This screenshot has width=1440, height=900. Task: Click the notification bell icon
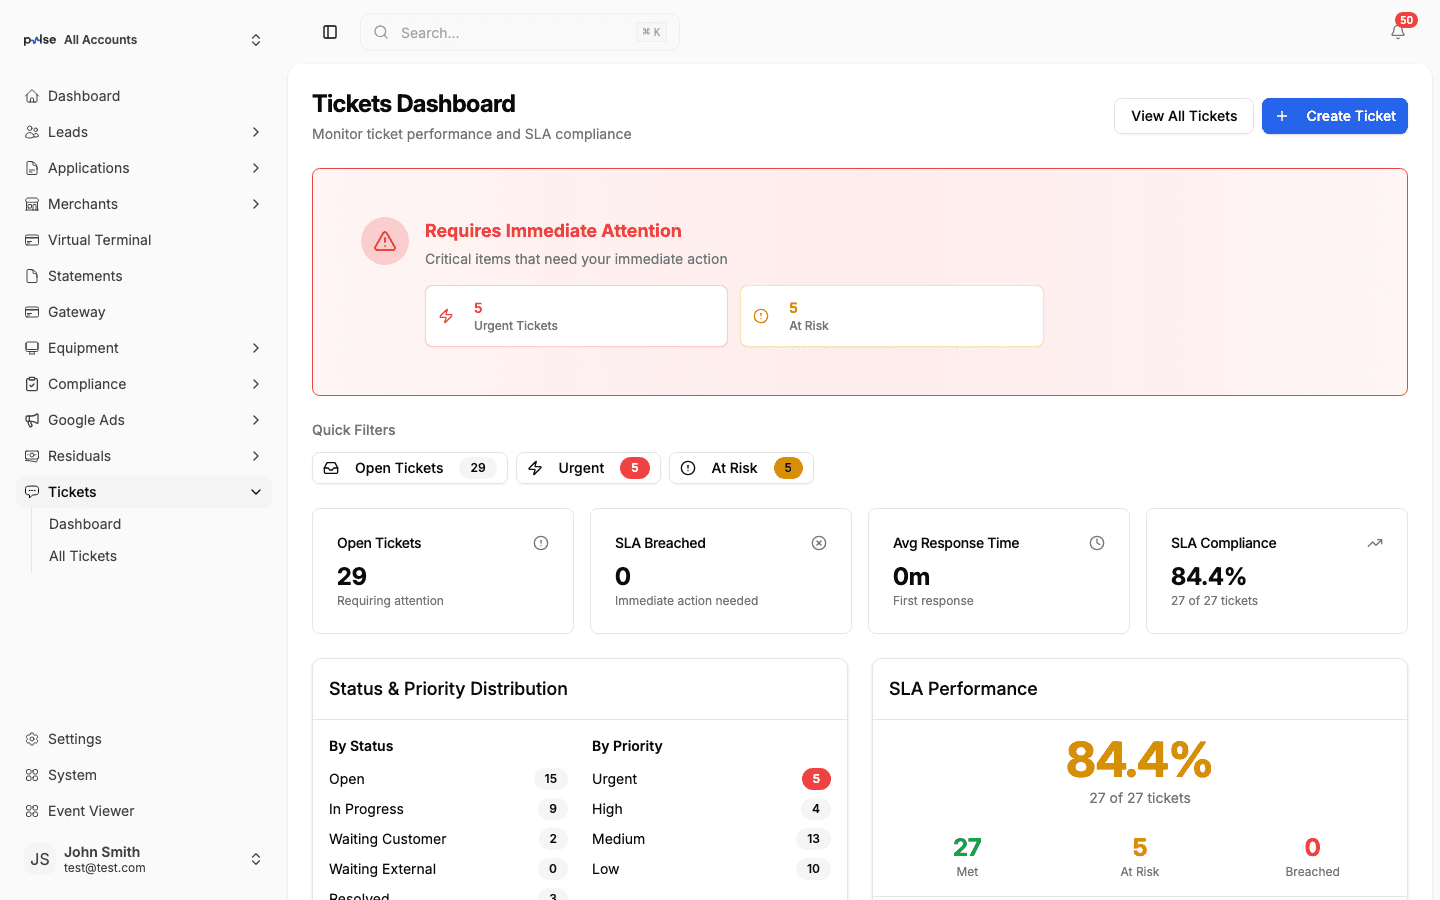coord(1397,31)
